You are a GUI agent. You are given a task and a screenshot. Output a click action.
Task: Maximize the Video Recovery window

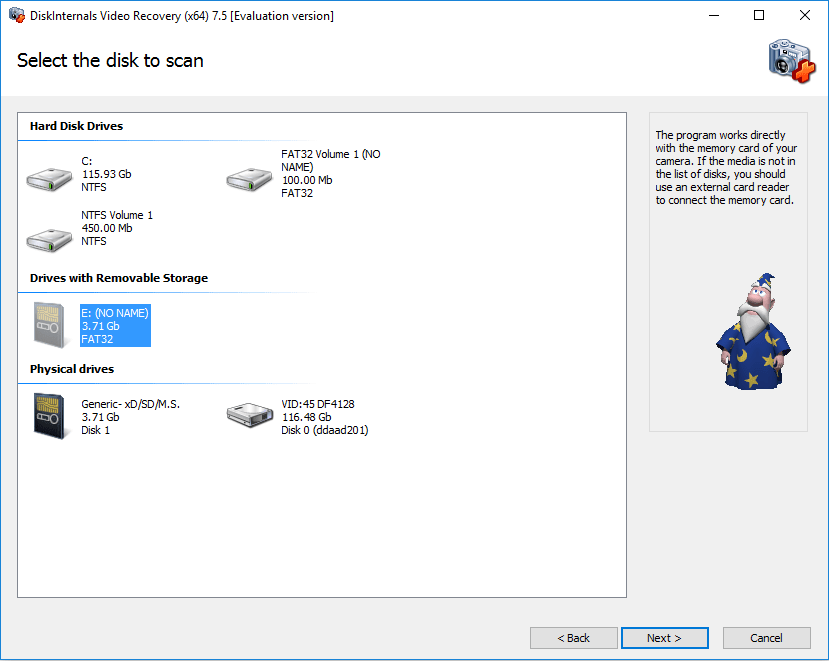759,15
